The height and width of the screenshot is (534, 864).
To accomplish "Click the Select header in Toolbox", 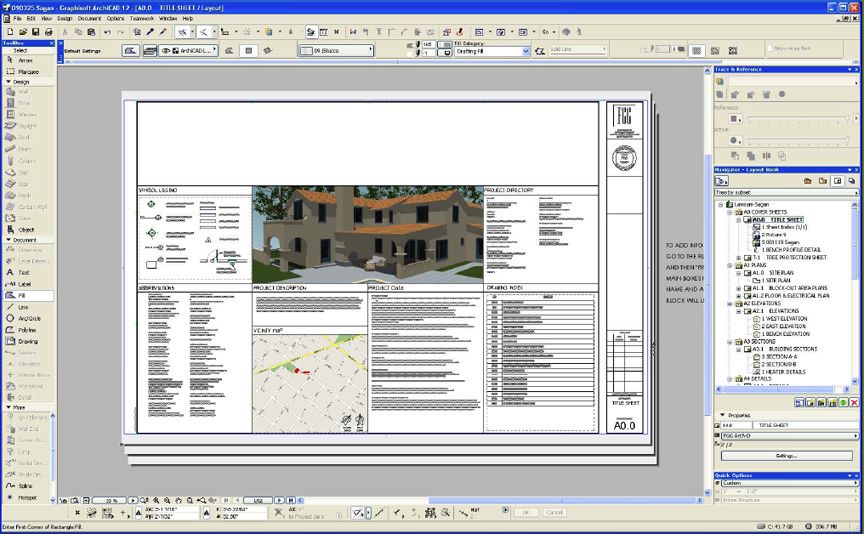I will 21,50.
